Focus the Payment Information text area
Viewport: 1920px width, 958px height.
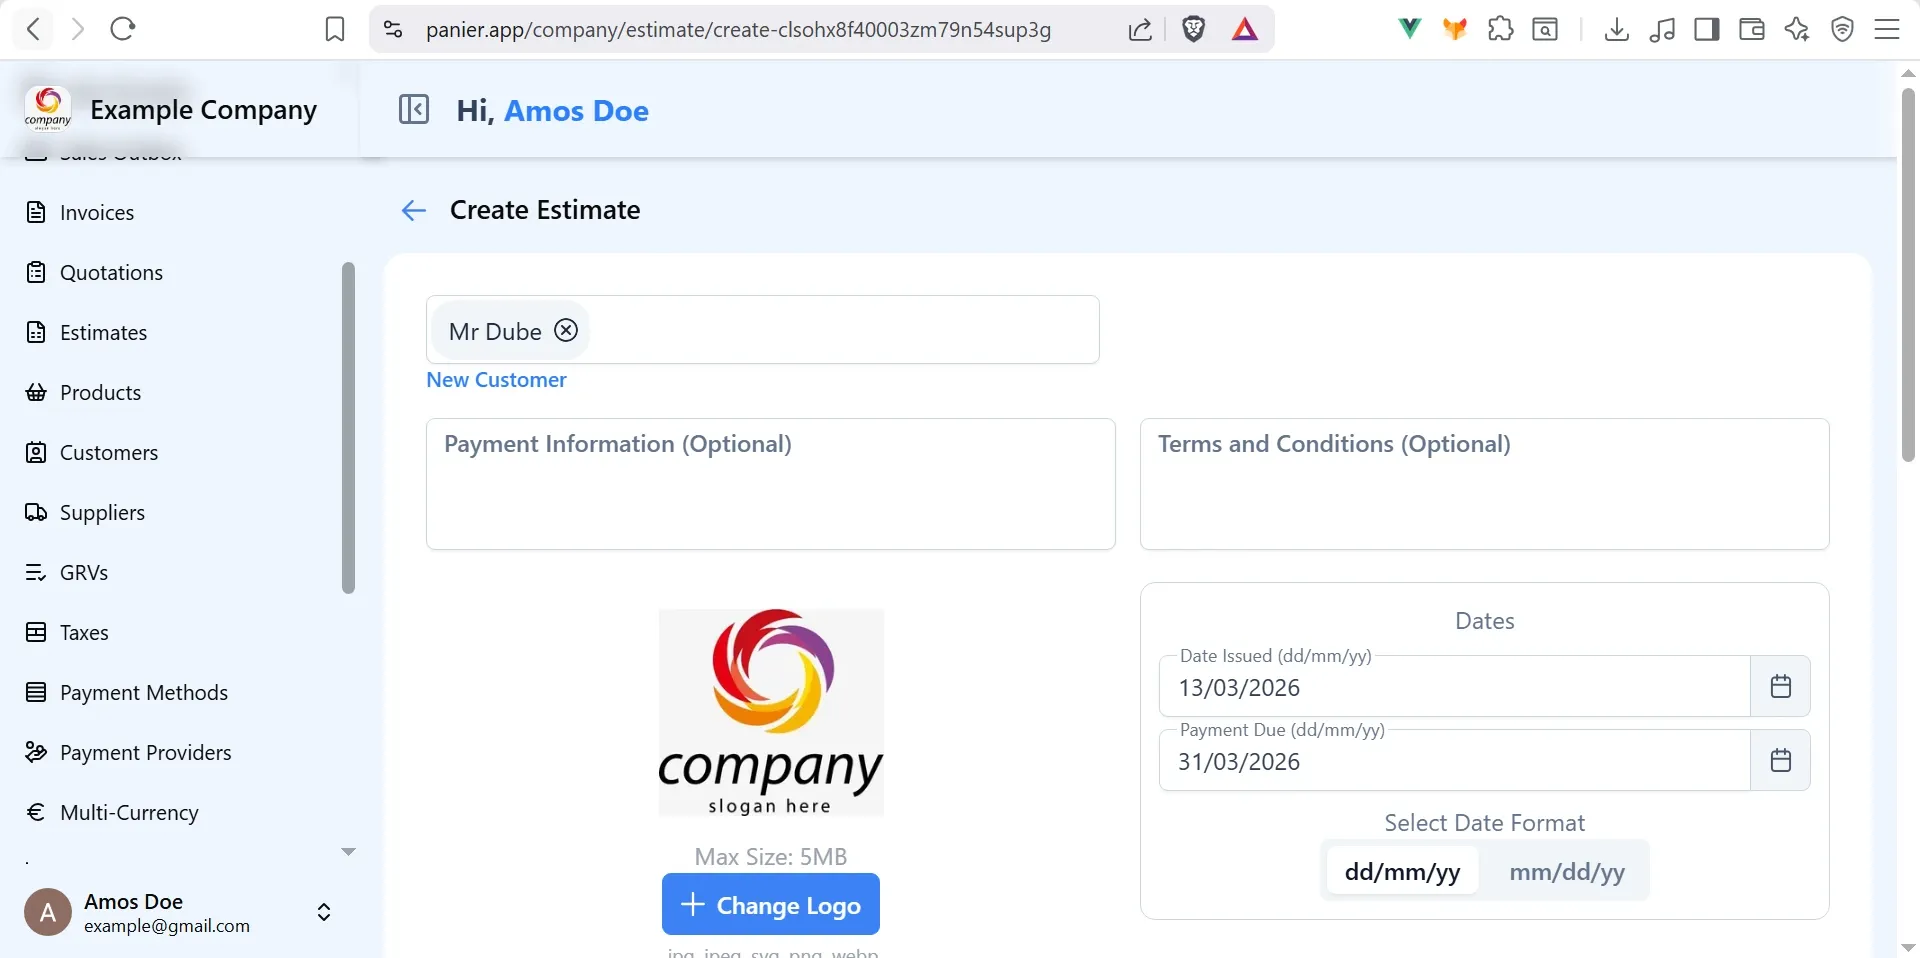pos(770,484)
